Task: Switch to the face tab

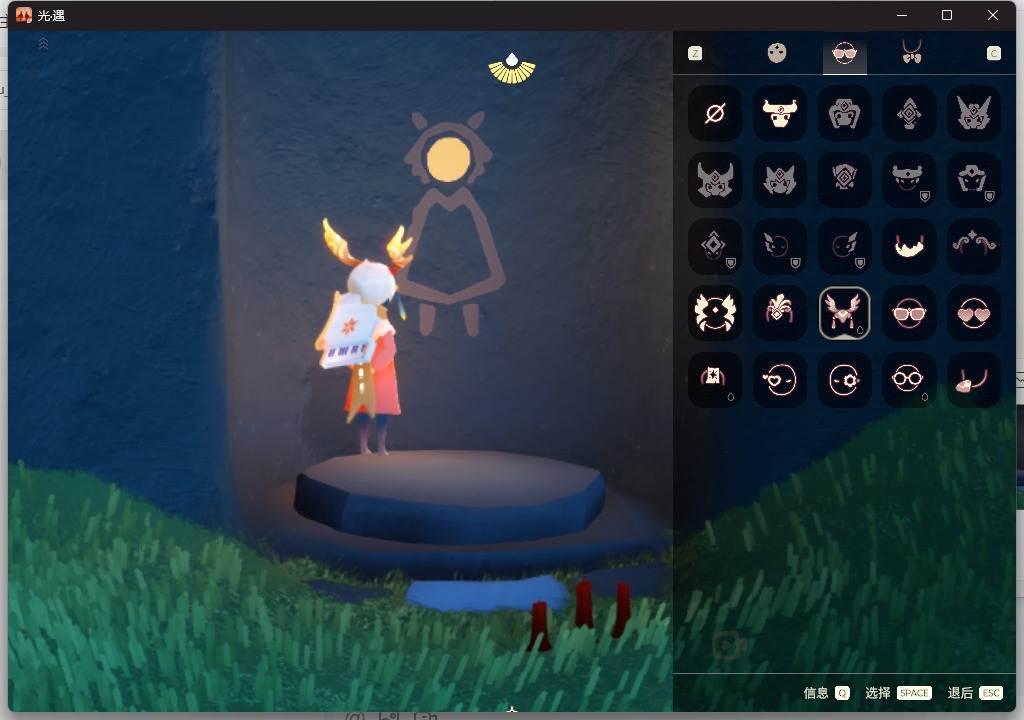Action: tap(776, 53)
